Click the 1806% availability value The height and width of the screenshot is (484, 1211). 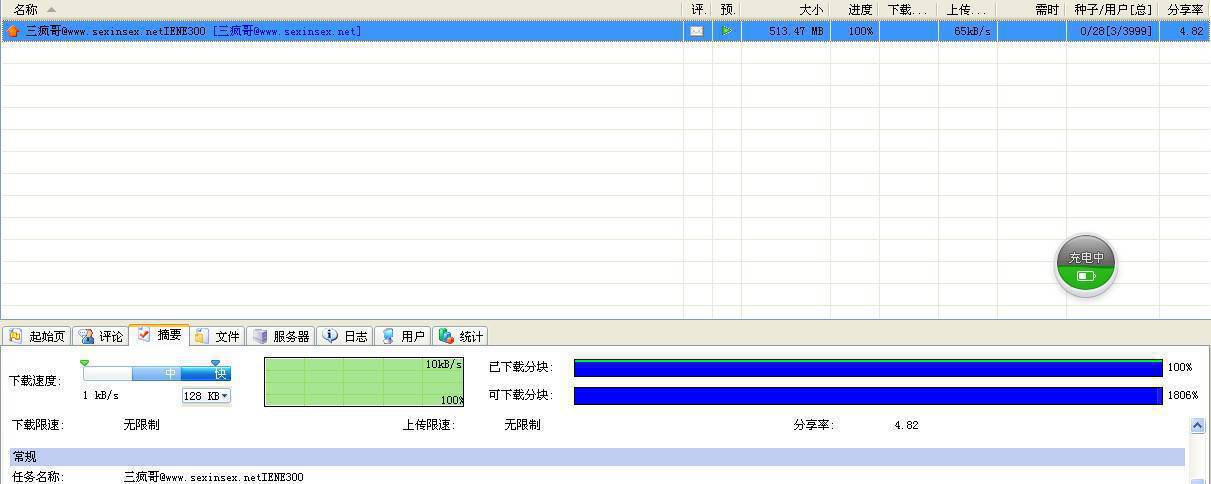click(1181, 395)
